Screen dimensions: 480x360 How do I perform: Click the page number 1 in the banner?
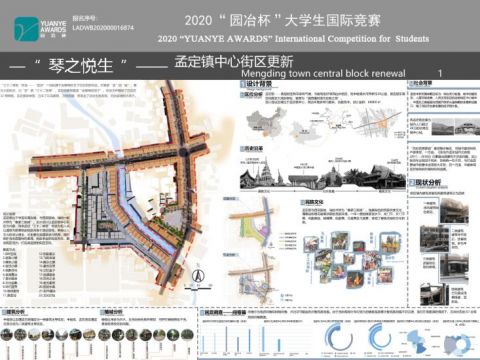440,73
